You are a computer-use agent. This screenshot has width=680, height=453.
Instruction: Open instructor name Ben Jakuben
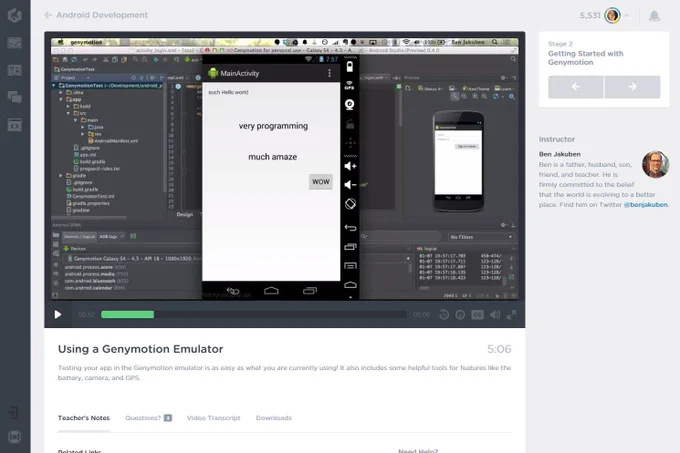[x=559, y=154]
